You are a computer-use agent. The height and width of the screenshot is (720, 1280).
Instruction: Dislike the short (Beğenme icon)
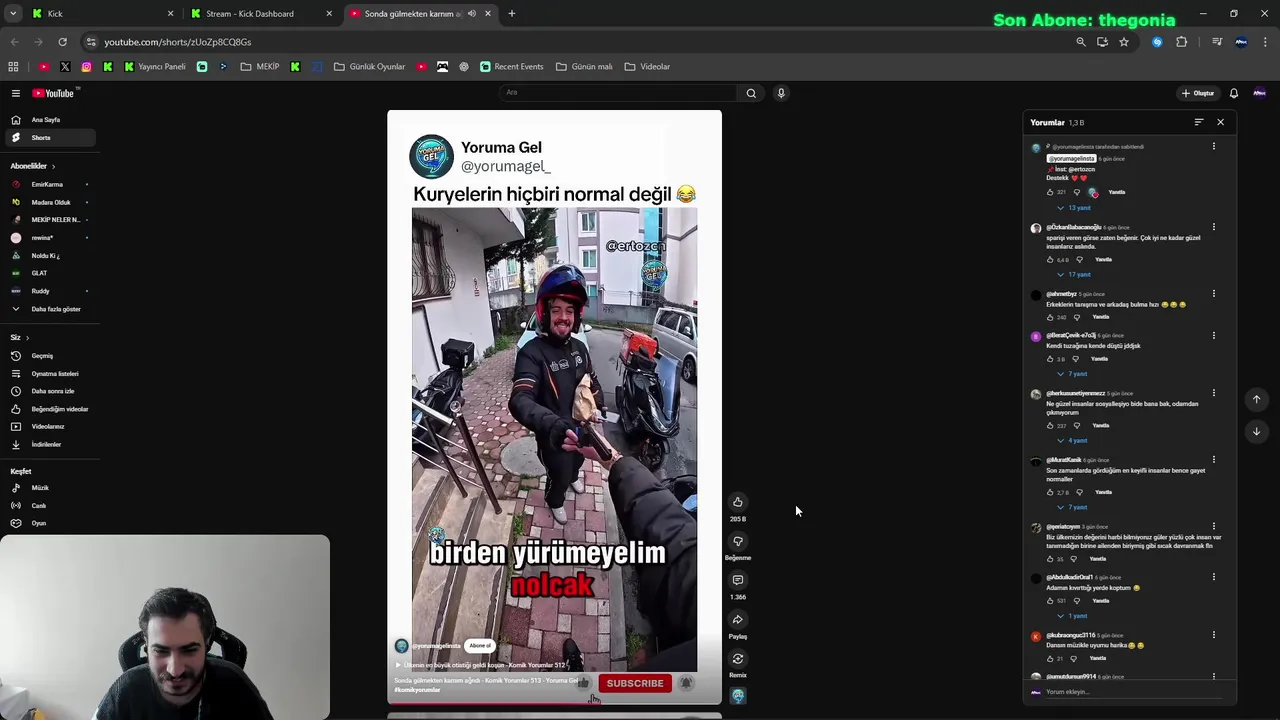click(x=737, y=541)
